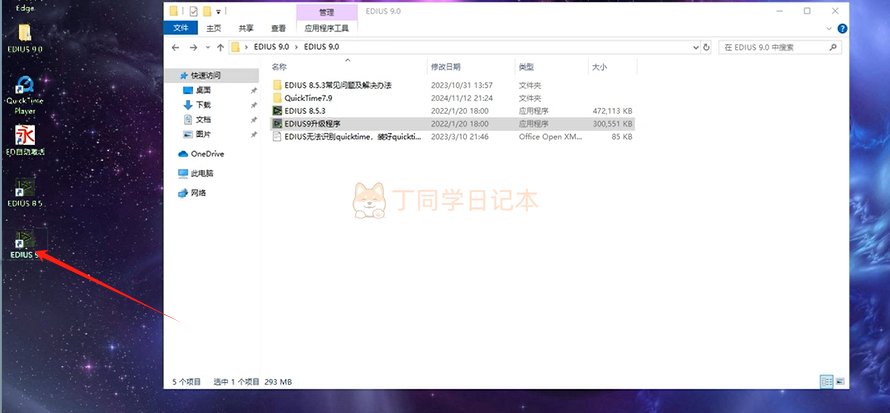Open the 查看 ribbon tab

pos(275,29)
